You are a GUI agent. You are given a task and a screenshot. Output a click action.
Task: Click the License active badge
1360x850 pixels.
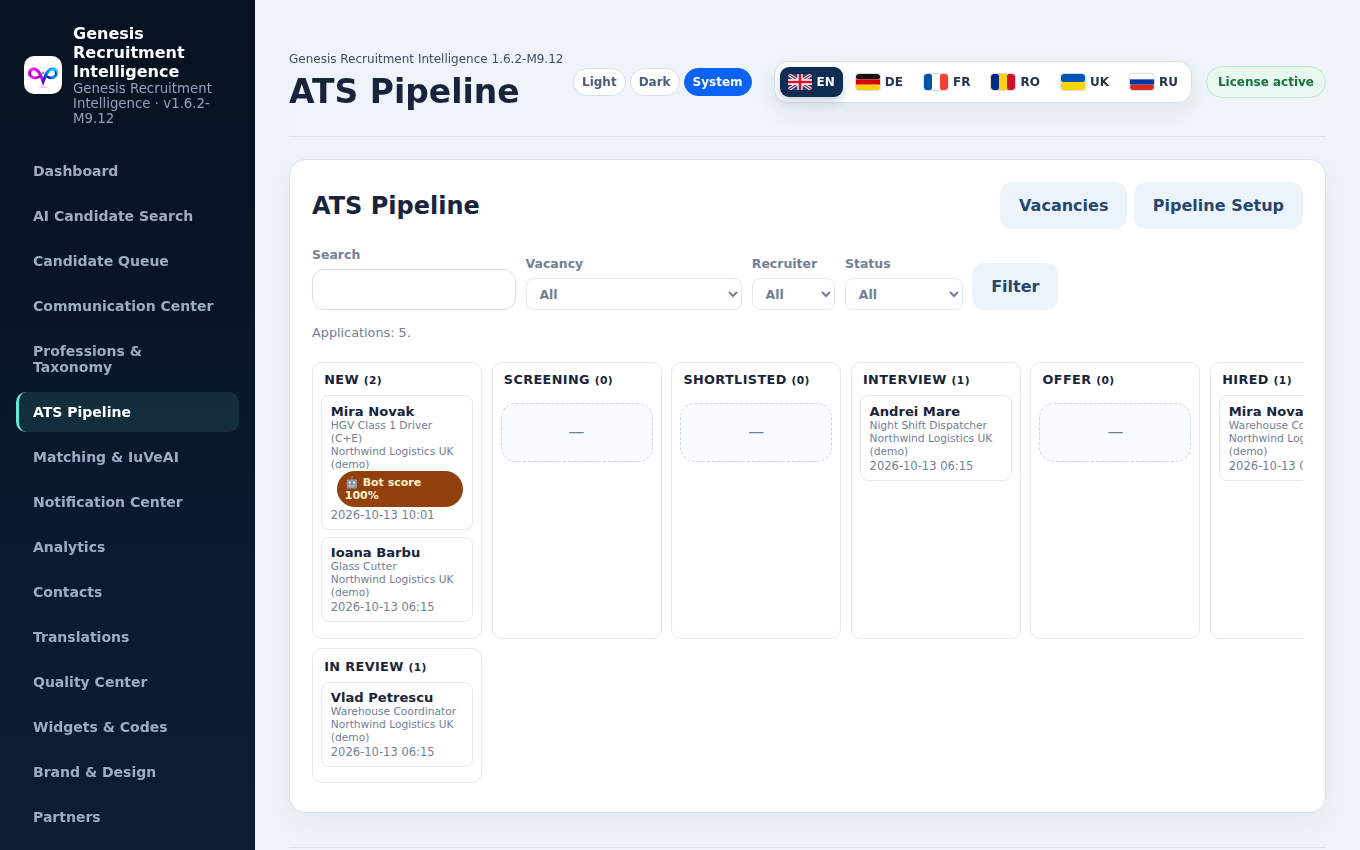click(x=1265, y=82)
